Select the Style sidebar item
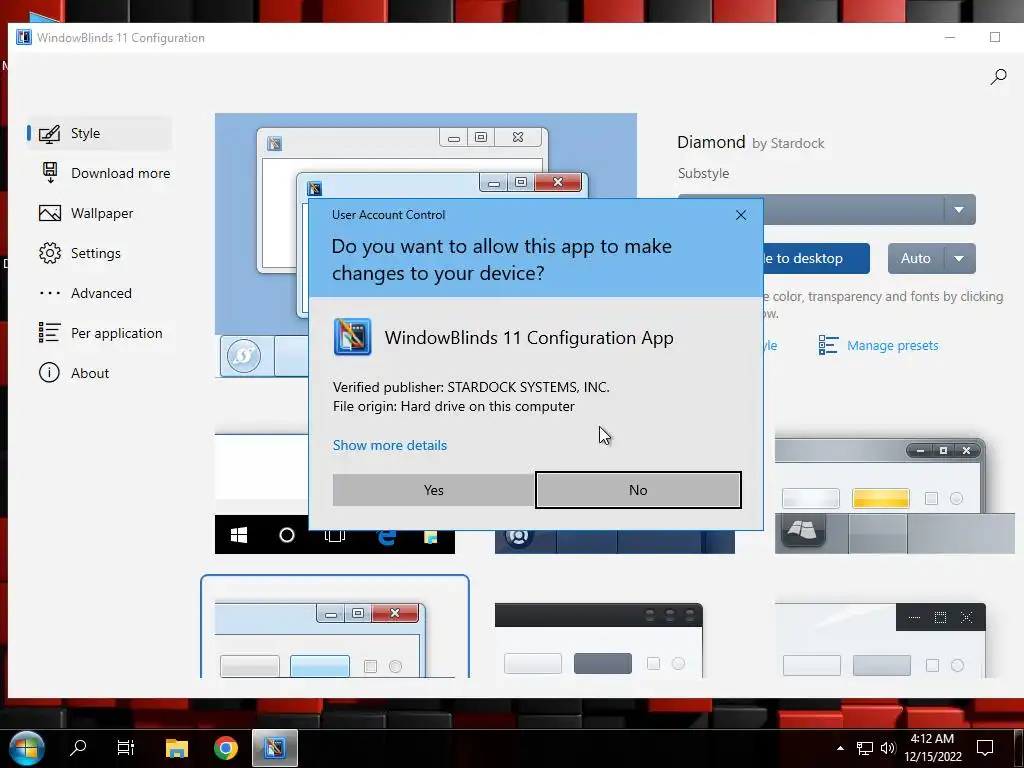The image size is (1024, 768). 99,133
